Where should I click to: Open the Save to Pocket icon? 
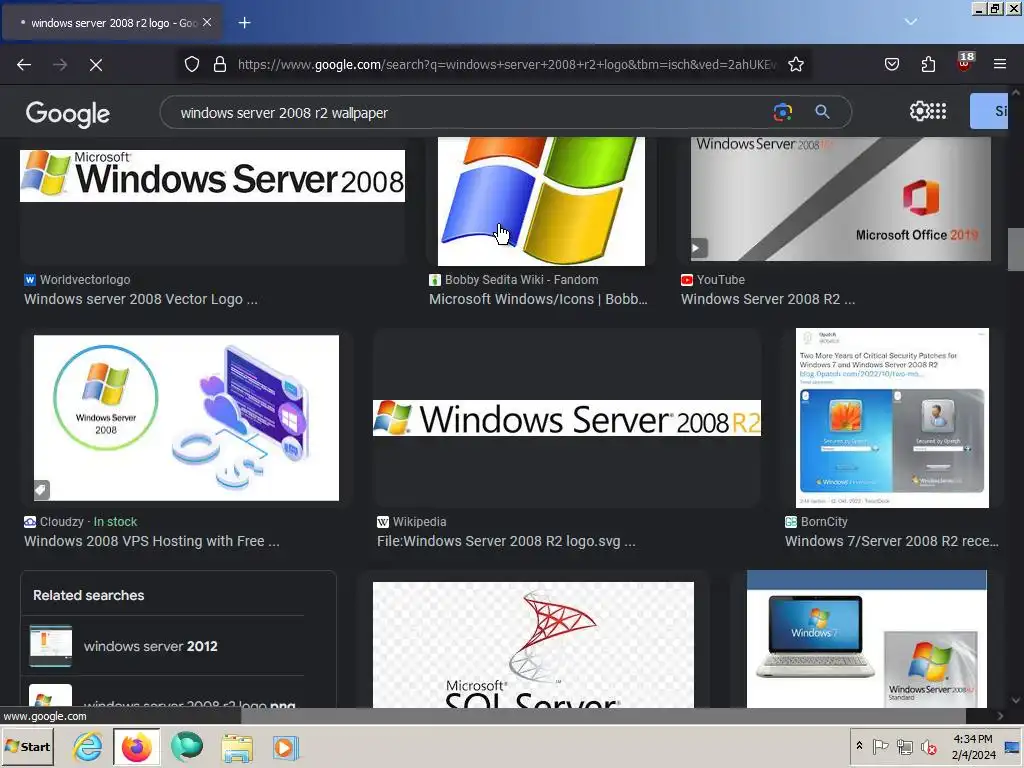point(891,64)
